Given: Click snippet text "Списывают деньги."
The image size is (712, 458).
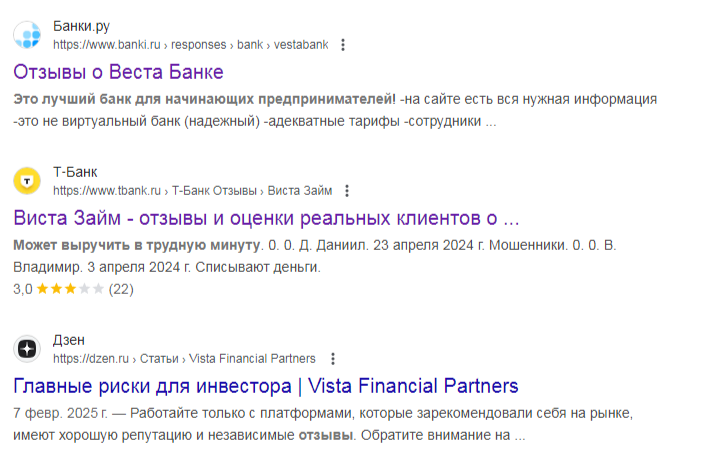Looking at the screenshot, I should pyautogui.click(x=258, y=267).
